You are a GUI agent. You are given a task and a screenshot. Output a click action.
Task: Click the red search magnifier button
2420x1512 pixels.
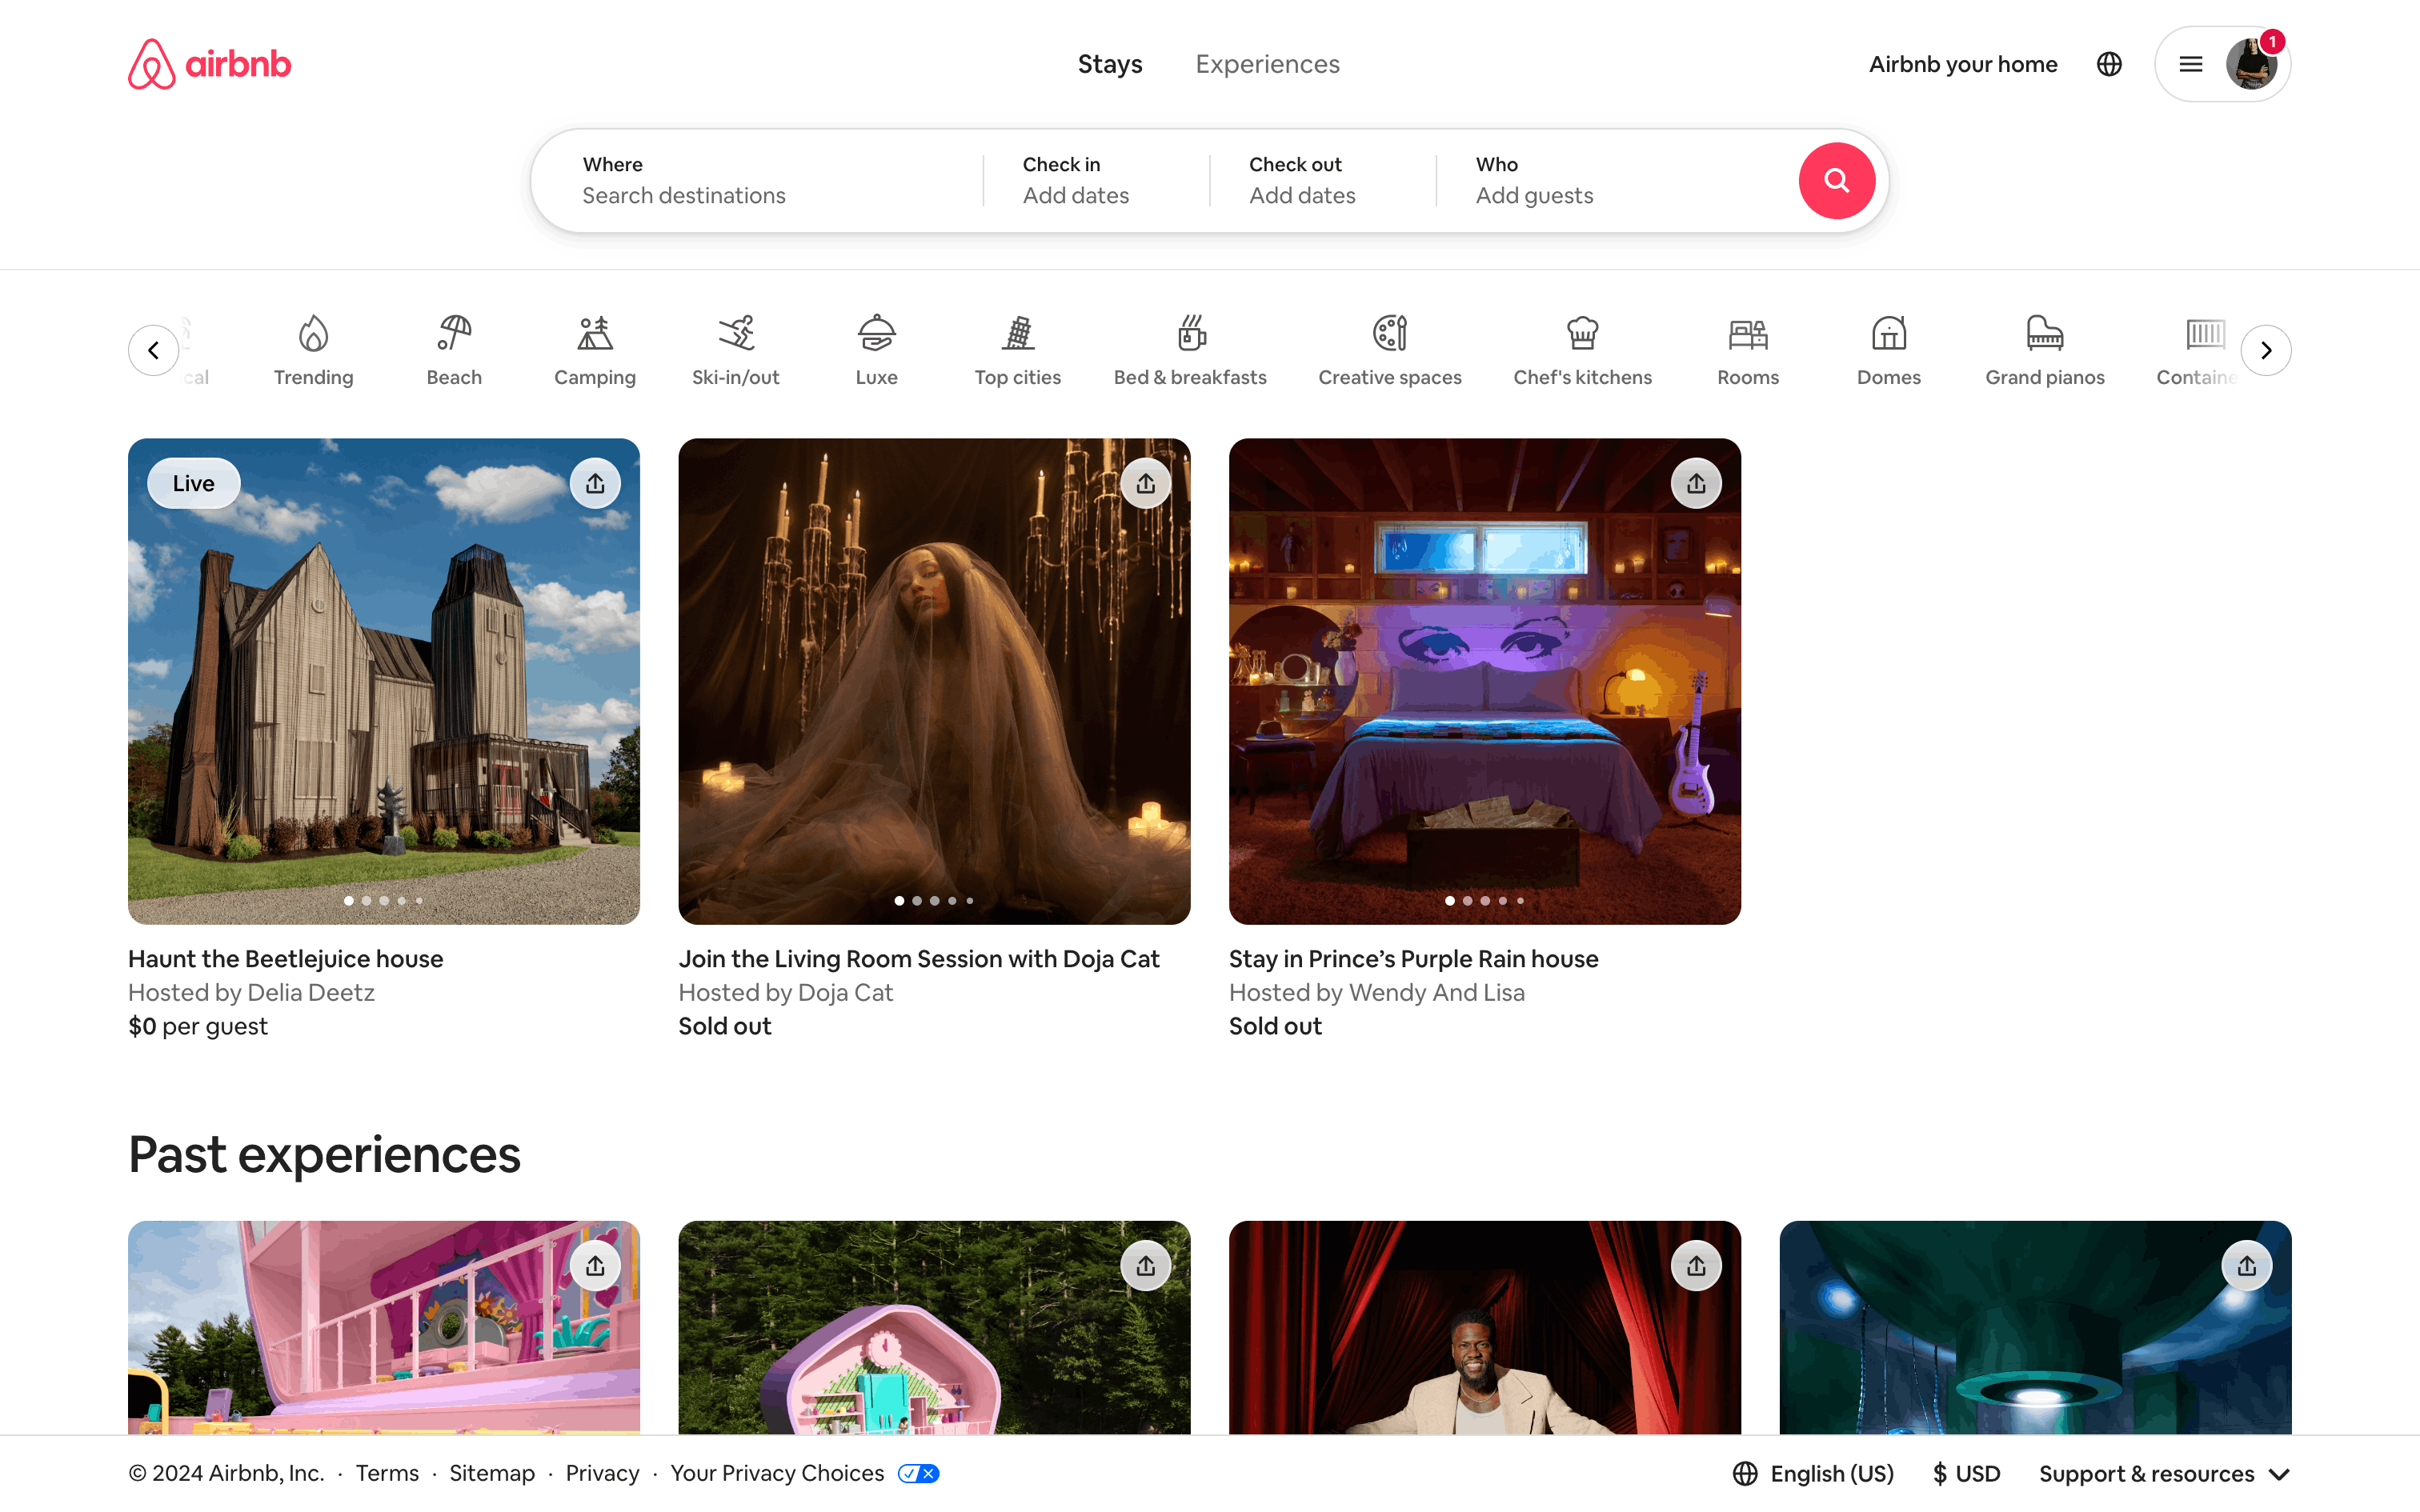[1836, 181]
